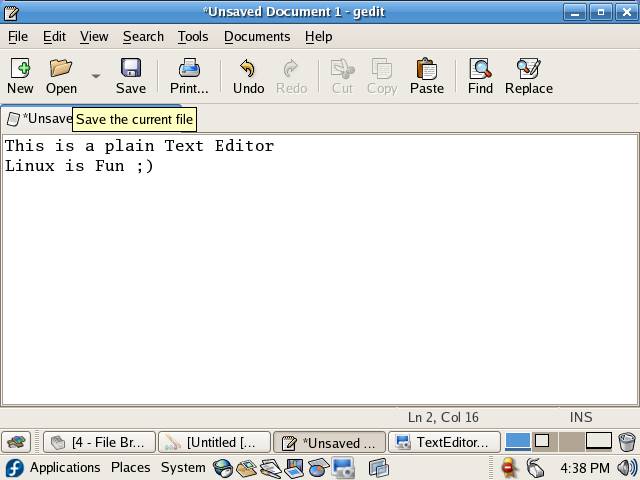The image size is (640, 480).
Task: Click the volume speaker icon in panel
Action: (627, 467)
